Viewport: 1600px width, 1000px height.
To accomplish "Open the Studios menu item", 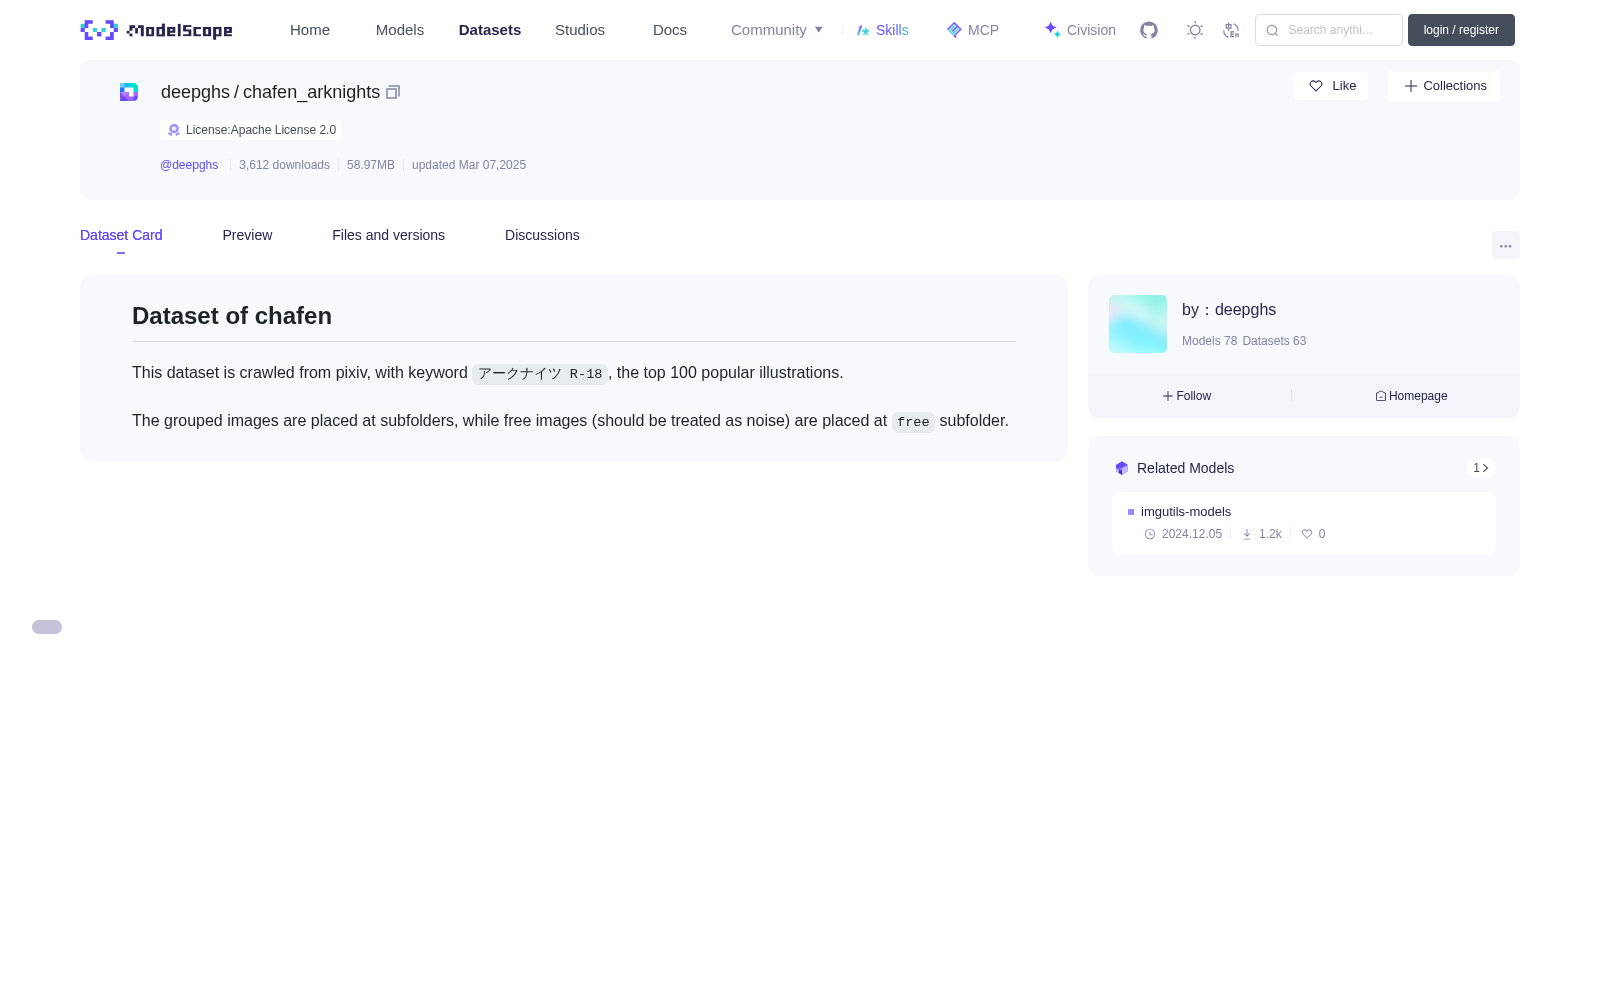I will coord(580,30).
